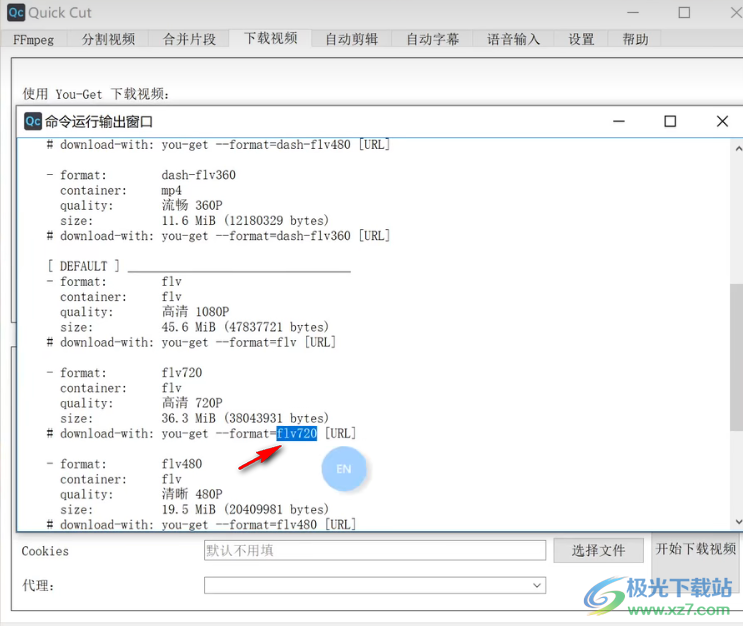Click '--format=dash-flv360 [URL]' download line
The width and height of the screenshot is (743, 626).
click(303, 236)
